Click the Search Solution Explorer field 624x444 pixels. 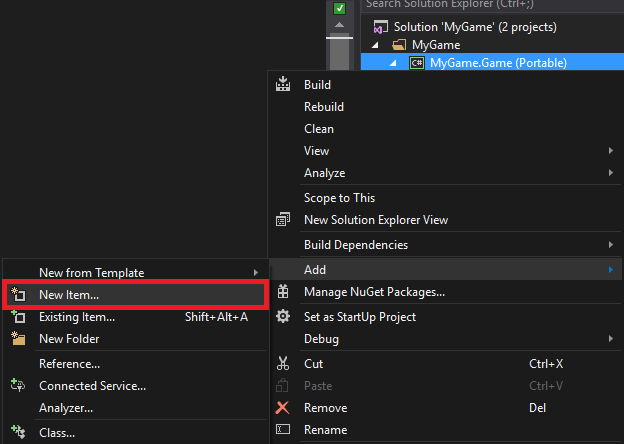pos(492,5)
